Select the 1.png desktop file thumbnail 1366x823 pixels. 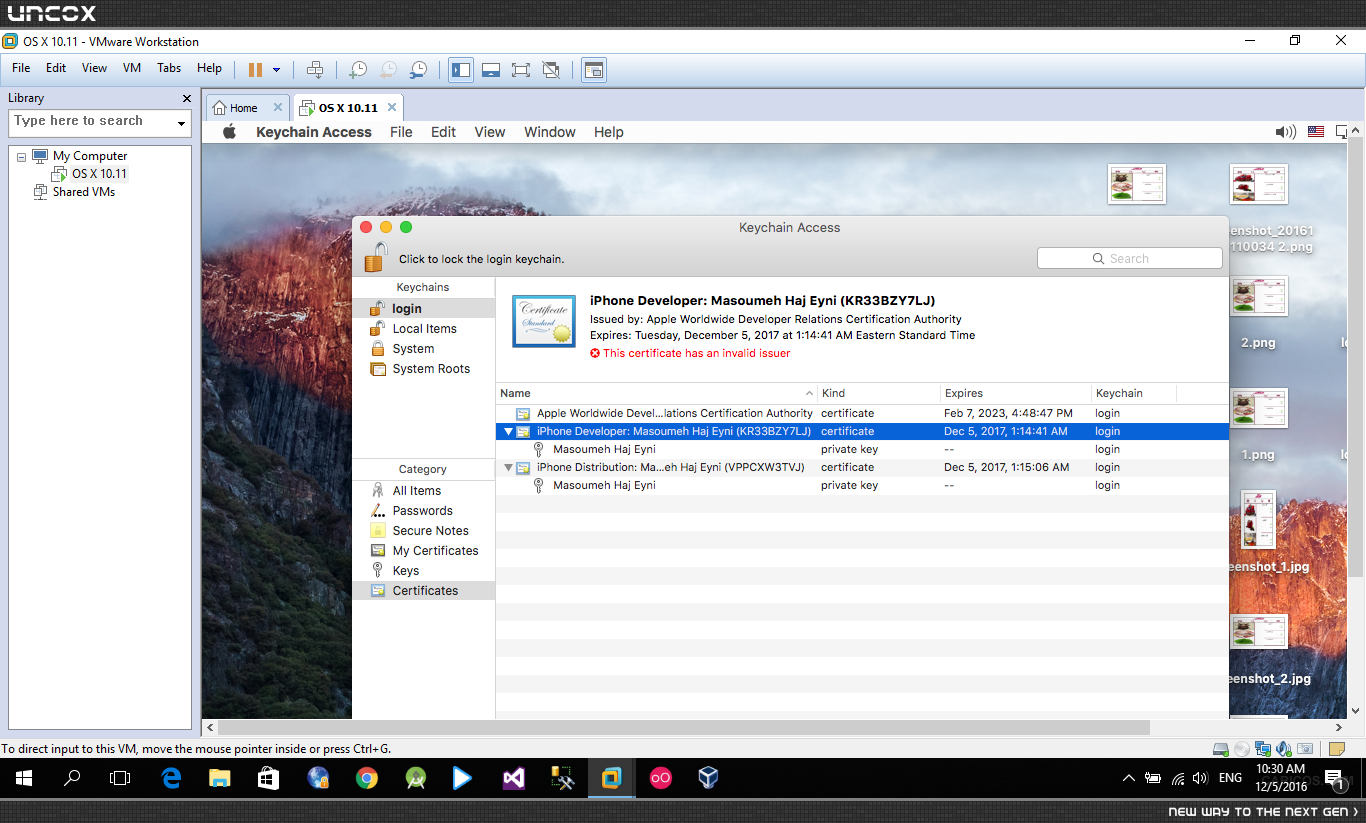click(x=1258, y=408)
